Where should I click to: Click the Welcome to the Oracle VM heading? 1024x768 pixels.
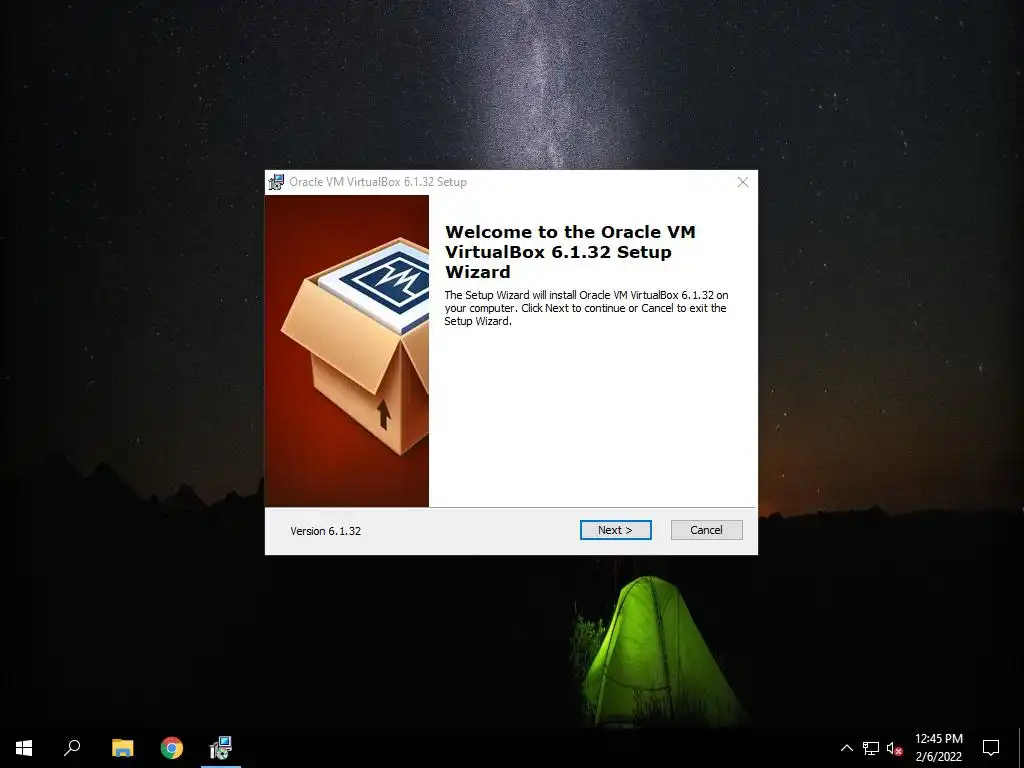click(x=570, y=251)
